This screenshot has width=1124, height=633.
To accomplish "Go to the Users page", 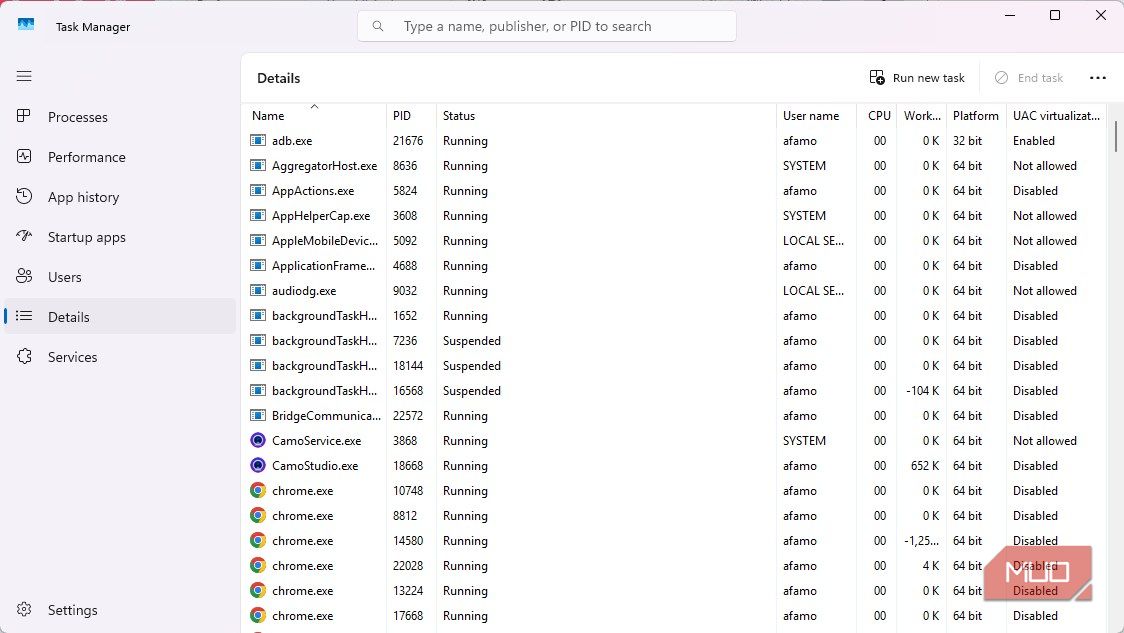I will click(120, 277).
